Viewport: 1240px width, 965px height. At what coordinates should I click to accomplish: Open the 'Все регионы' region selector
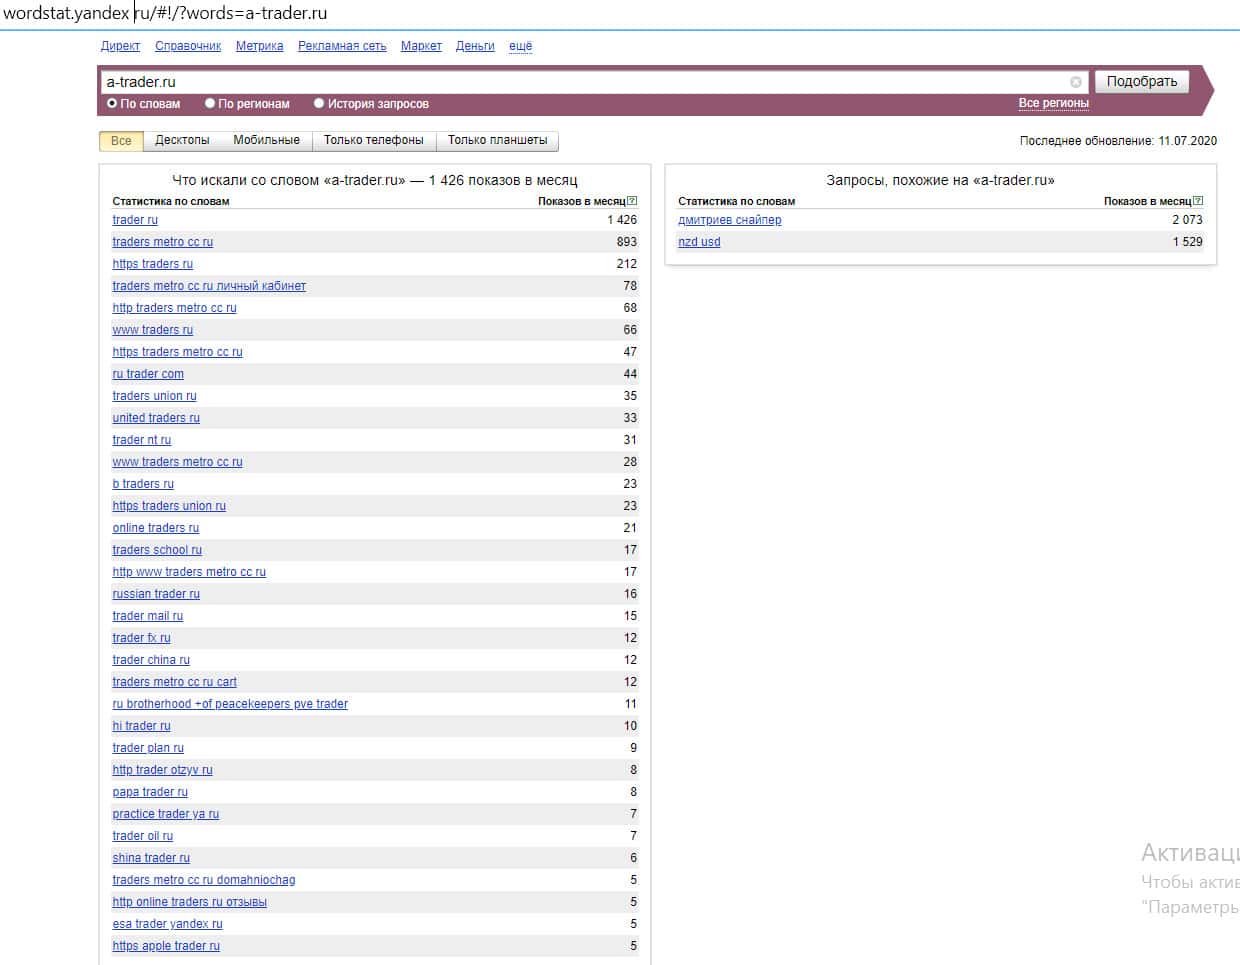click(1053, 103)
